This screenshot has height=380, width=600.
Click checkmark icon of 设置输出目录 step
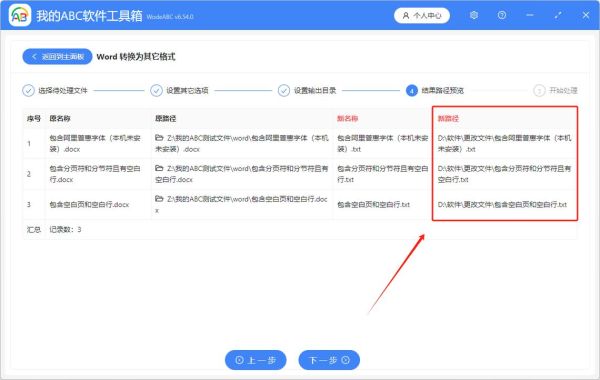[284, 91]
